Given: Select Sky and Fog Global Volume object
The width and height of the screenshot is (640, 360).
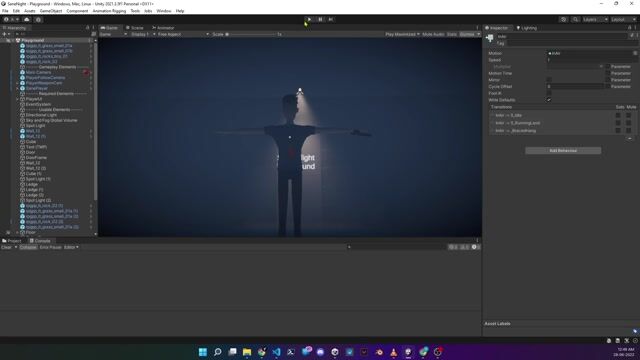Looking at the screenshot, I should [x=51, y=120].
